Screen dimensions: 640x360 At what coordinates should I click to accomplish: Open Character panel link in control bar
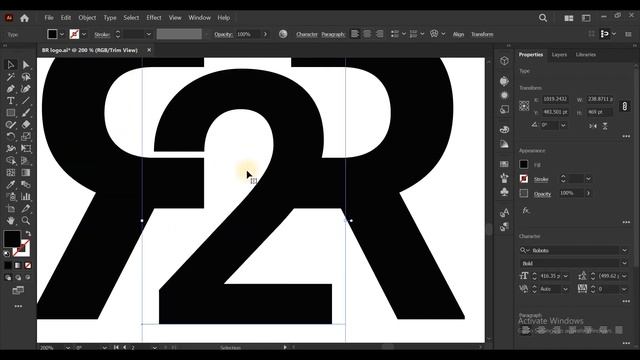click(x=307, y=34)
